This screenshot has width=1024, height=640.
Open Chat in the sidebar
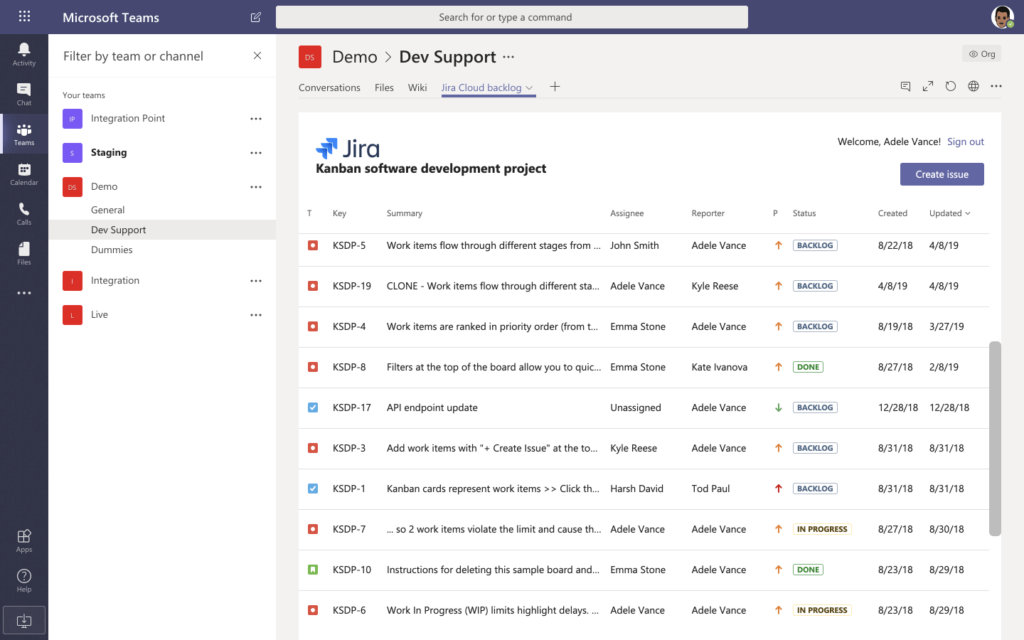(x=24, y=94)
